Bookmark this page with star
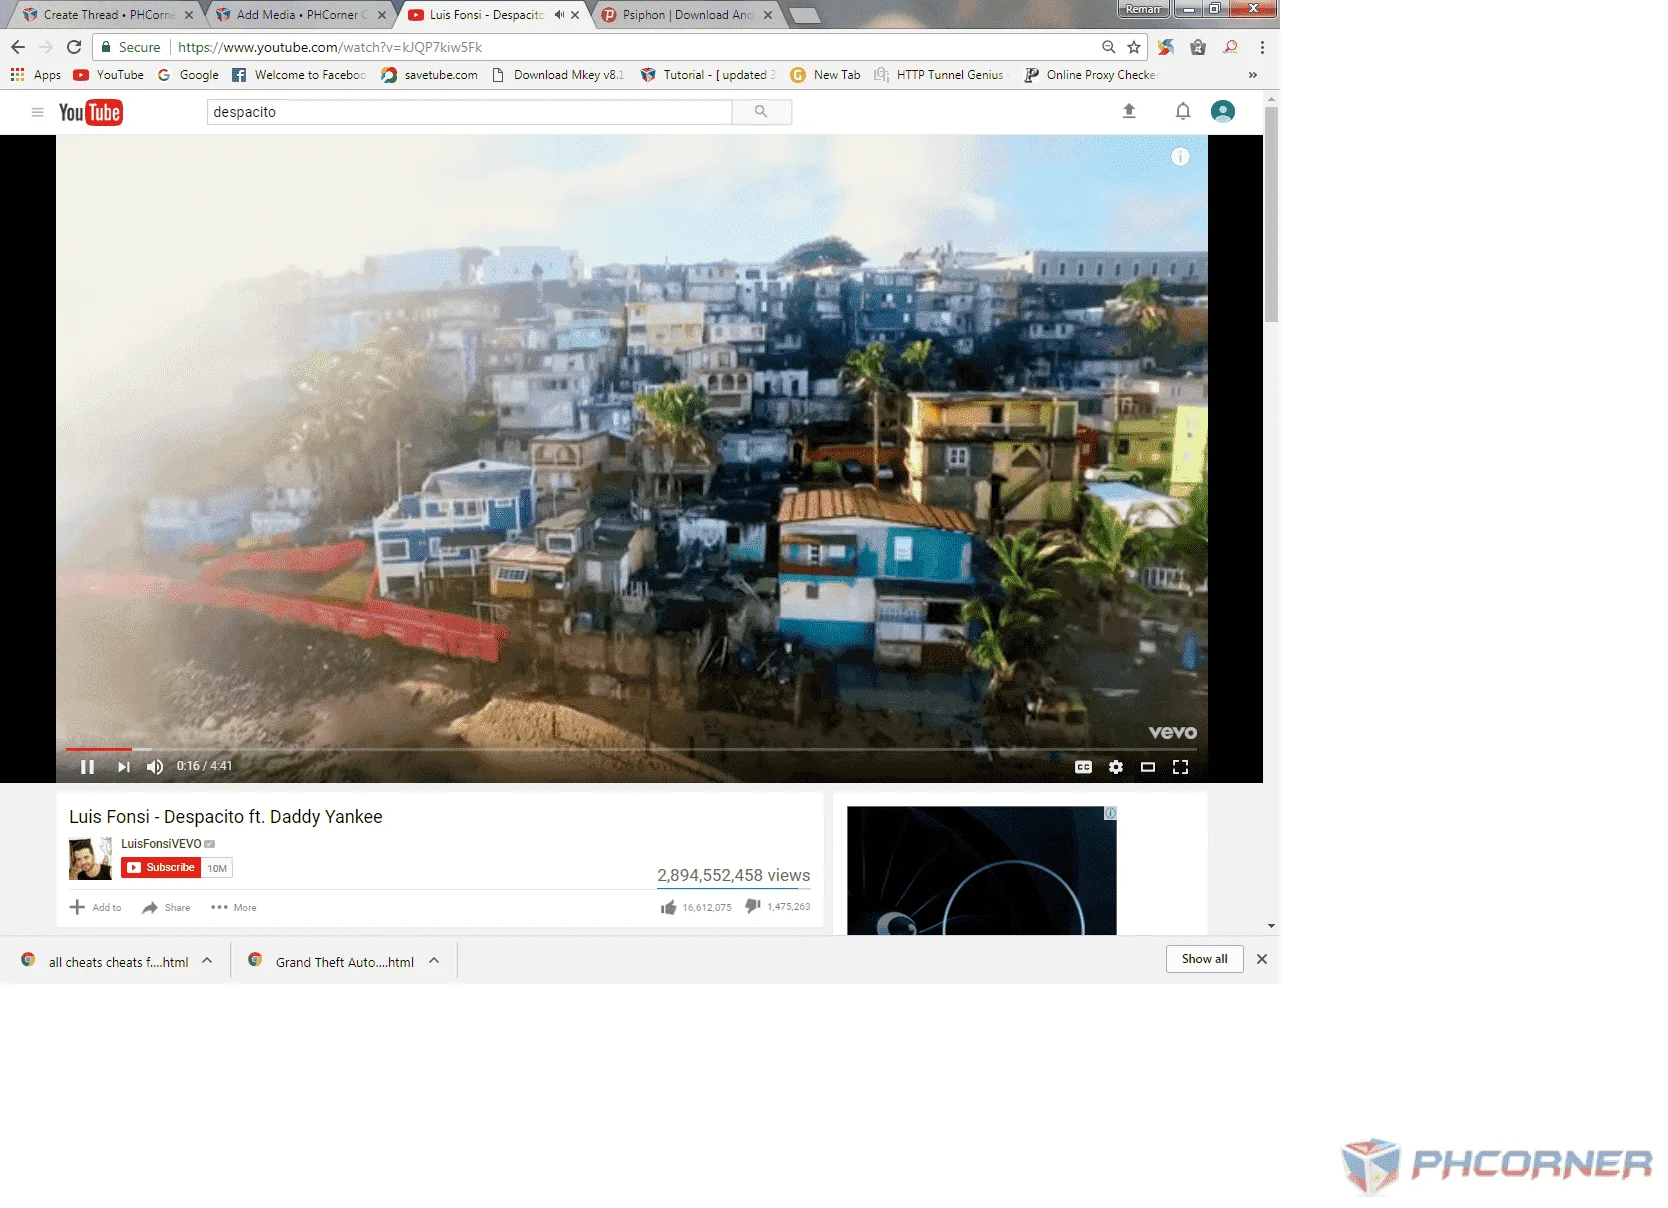Image resolution: width=1668 pixels, height=1208 pixels. [1134, 47]
